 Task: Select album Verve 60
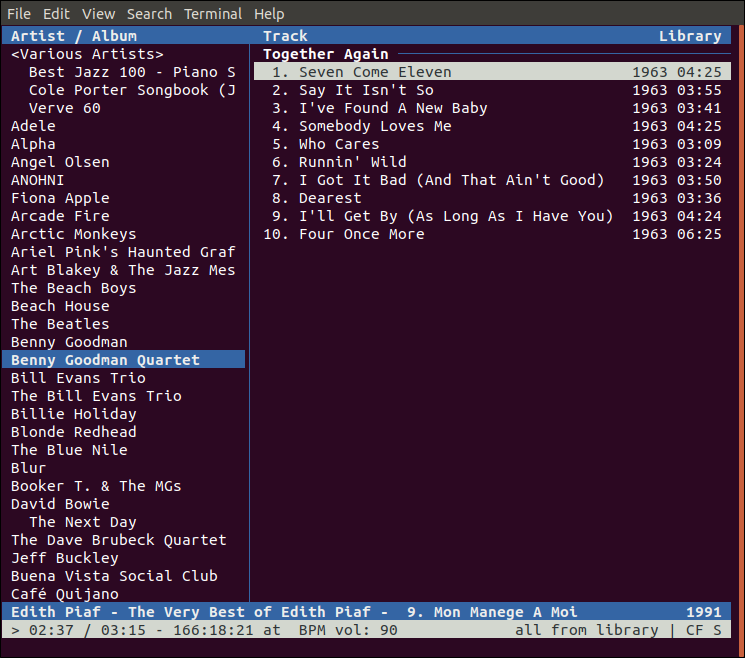point(65,108)
